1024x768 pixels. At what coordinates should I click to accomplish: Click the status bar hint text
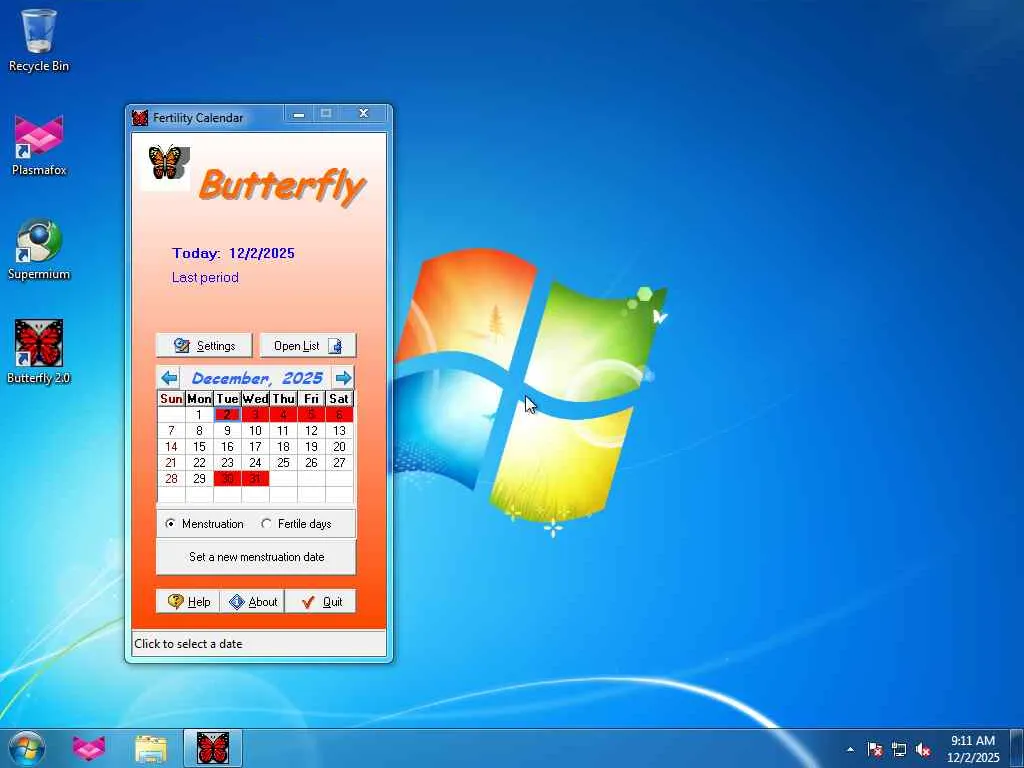(188, 644)
